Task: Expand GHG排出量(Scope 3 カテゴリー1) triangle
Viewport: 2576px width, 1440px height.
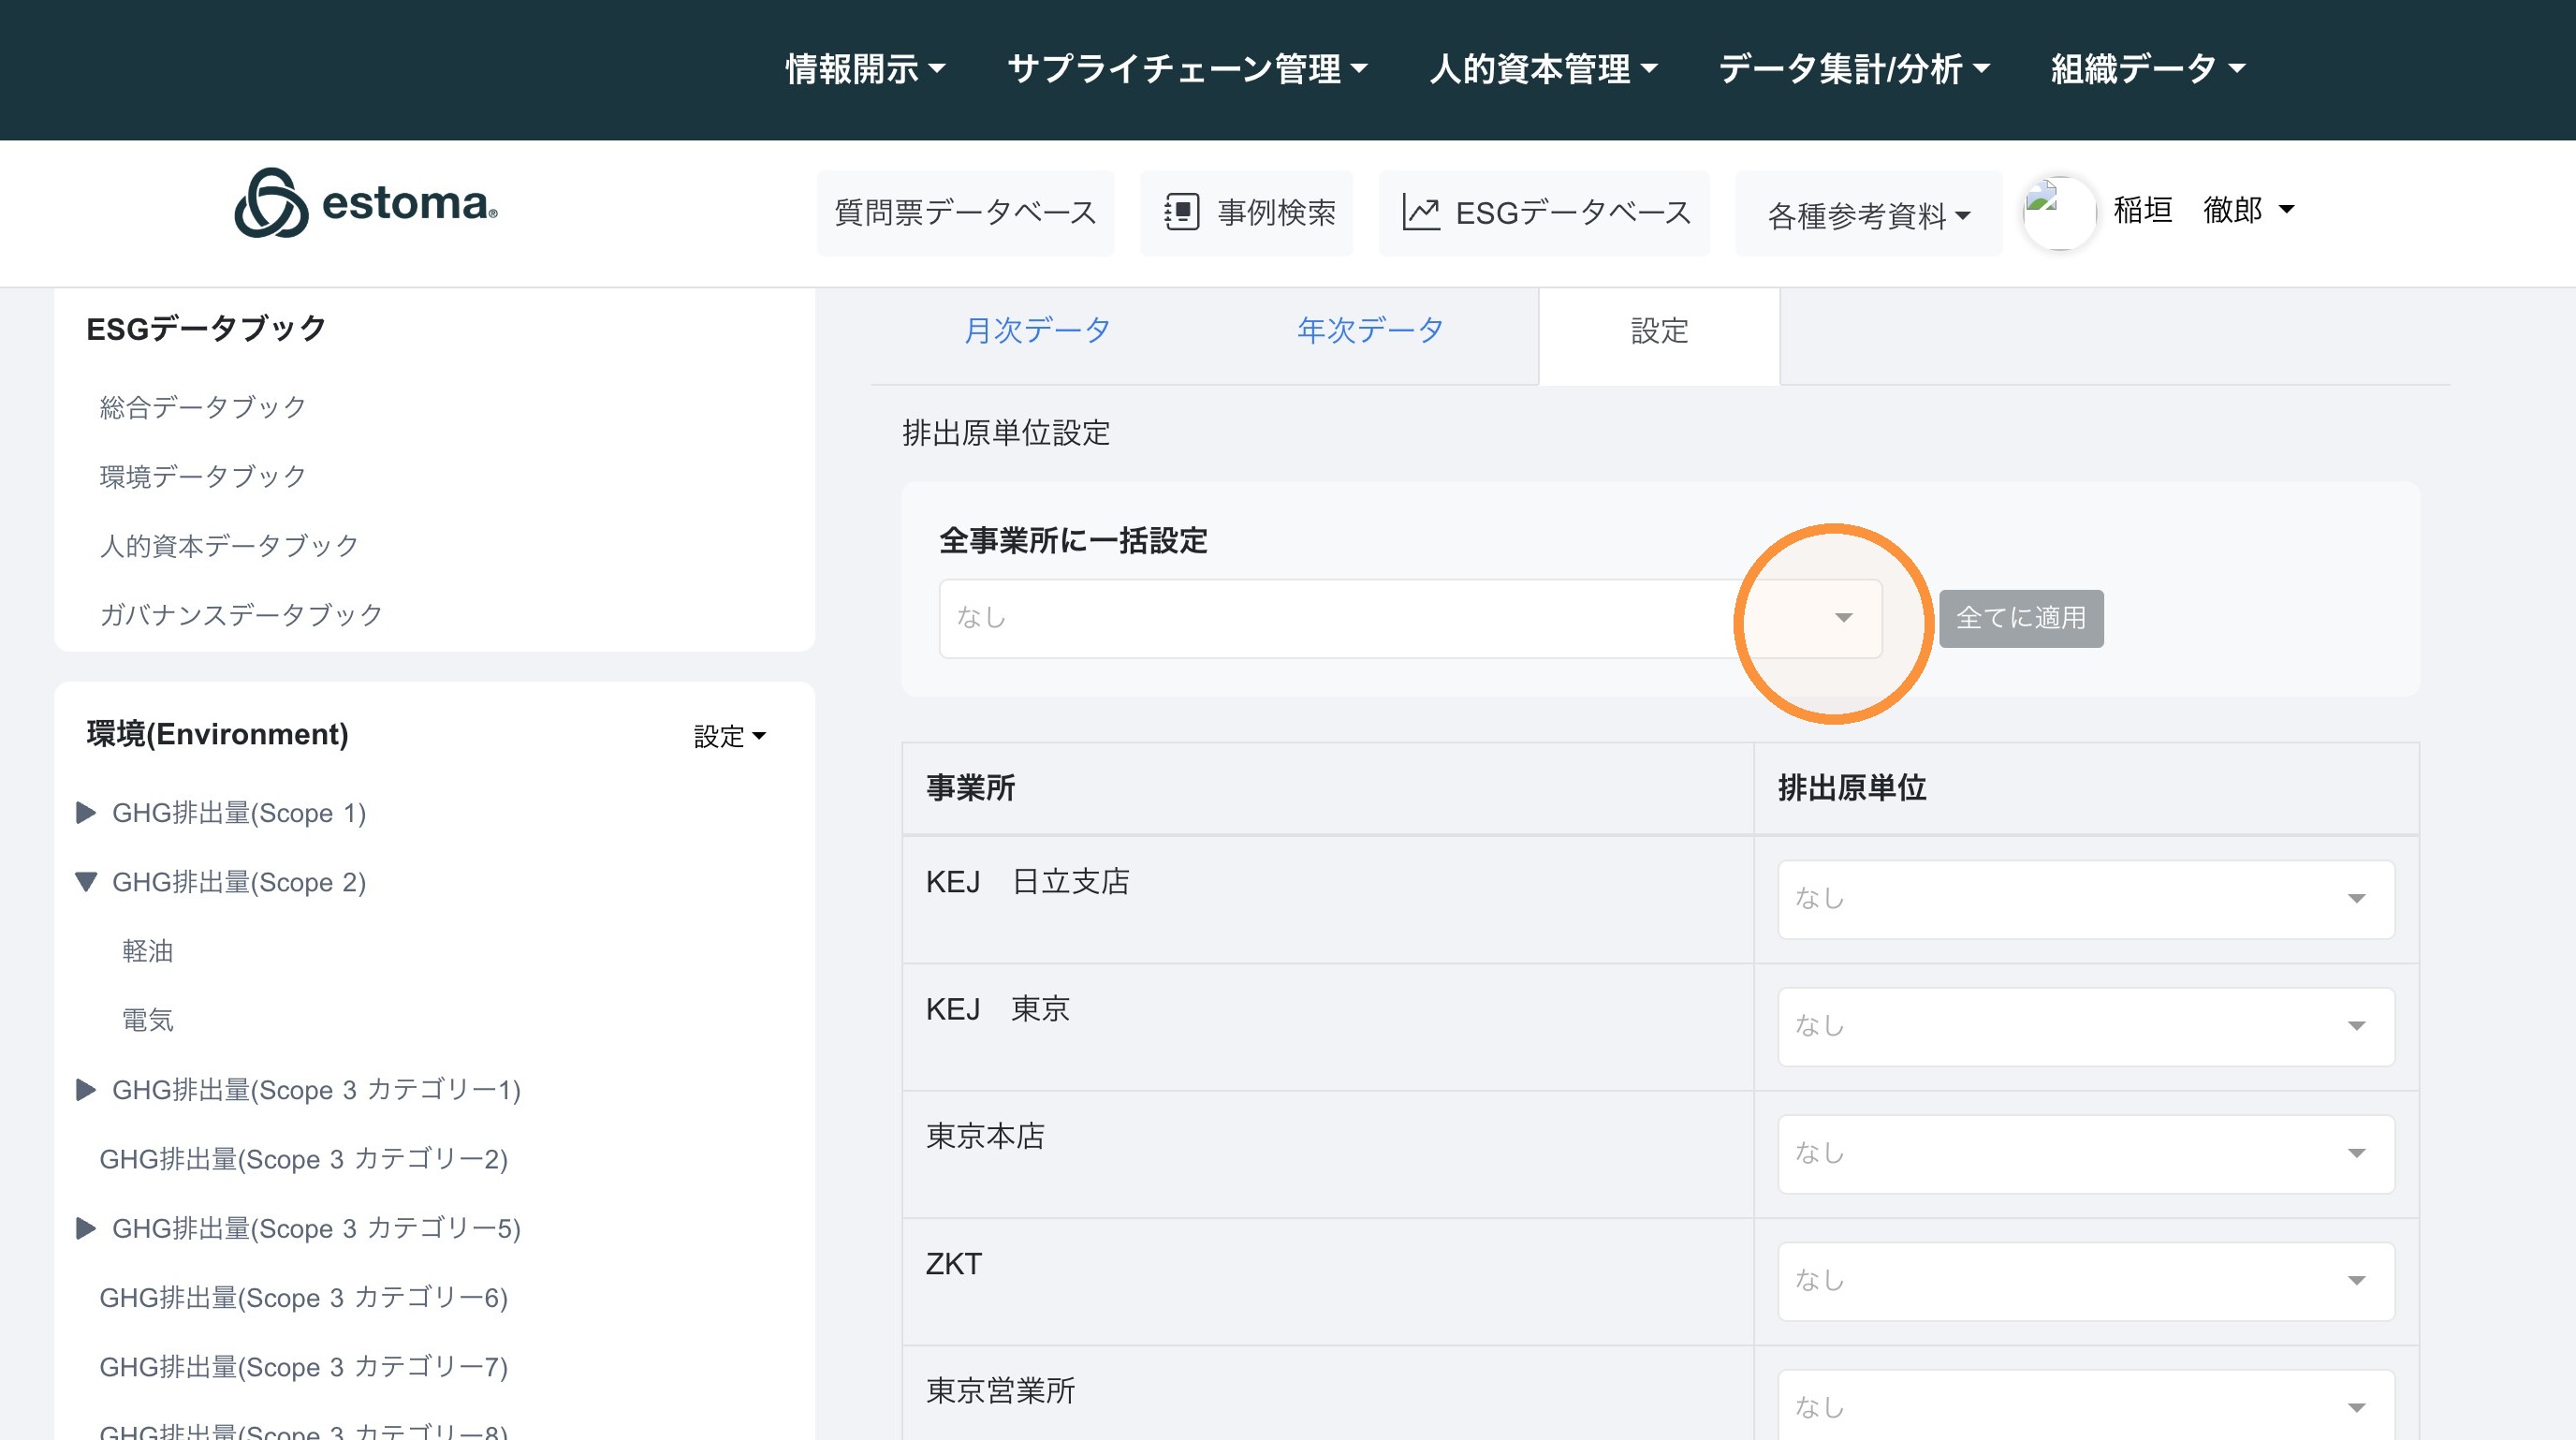Action: [87, 1090]
